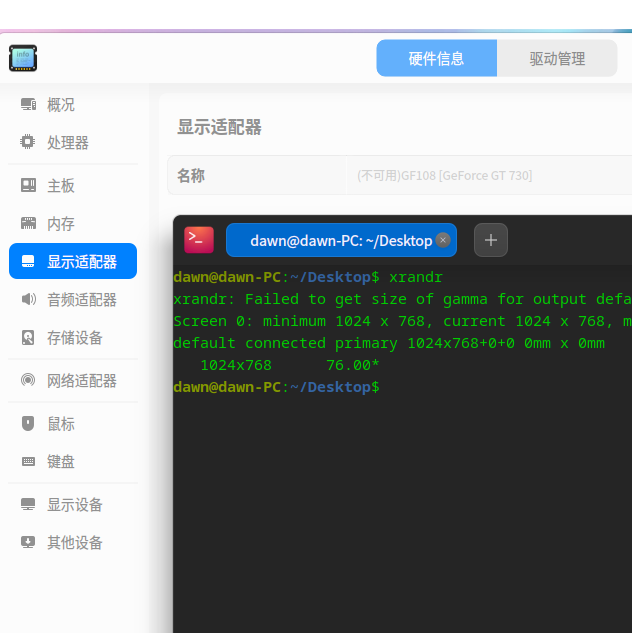
Task: Open 鼠标 label in the sidebar
Action: click(x=61, y=424)
